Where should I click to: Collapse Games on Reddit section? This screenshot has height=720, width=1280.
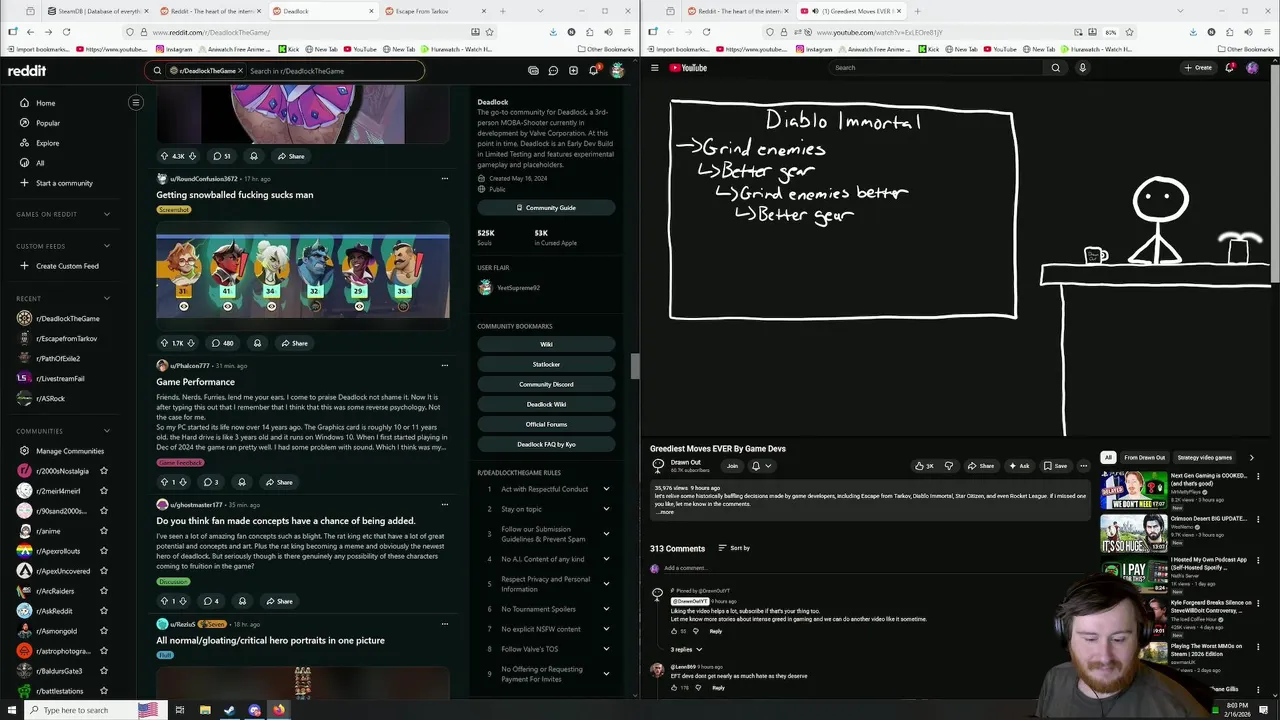point(107,214)
